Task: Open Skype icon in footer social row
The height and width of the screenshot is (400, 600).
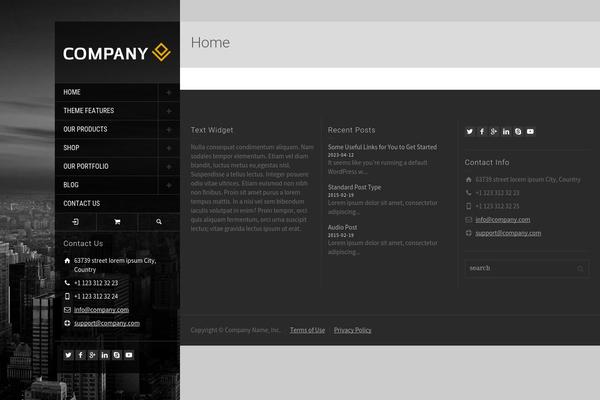Action: point(518,132)
